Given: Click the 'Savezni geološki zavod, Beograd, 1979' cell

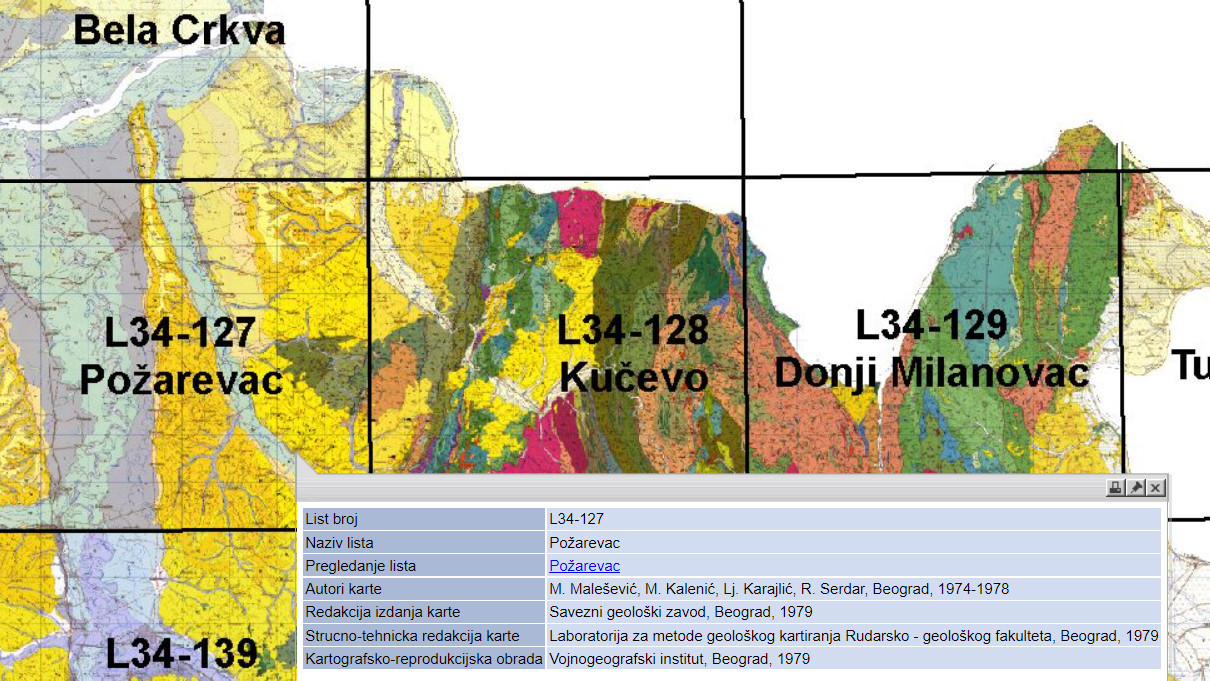Looking at the screenshot, I should [x=854, y=612].
